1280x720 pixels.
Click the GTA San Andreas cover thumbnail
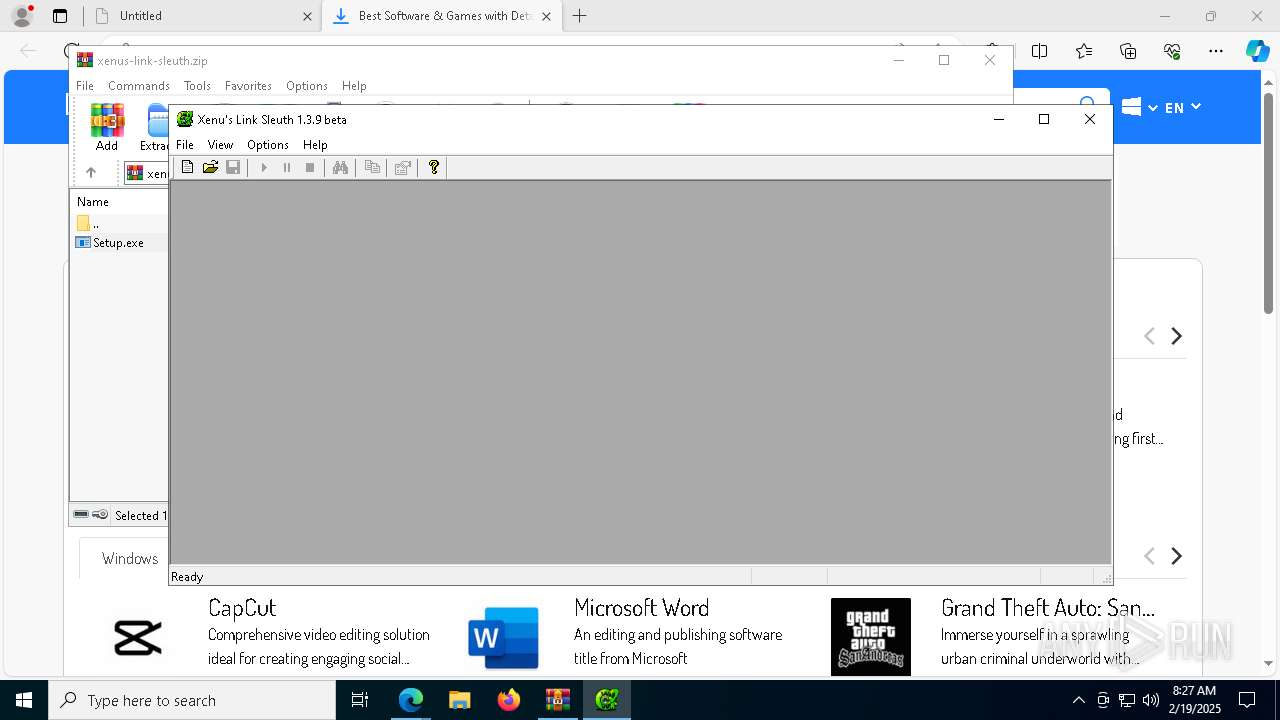(871, 637)
